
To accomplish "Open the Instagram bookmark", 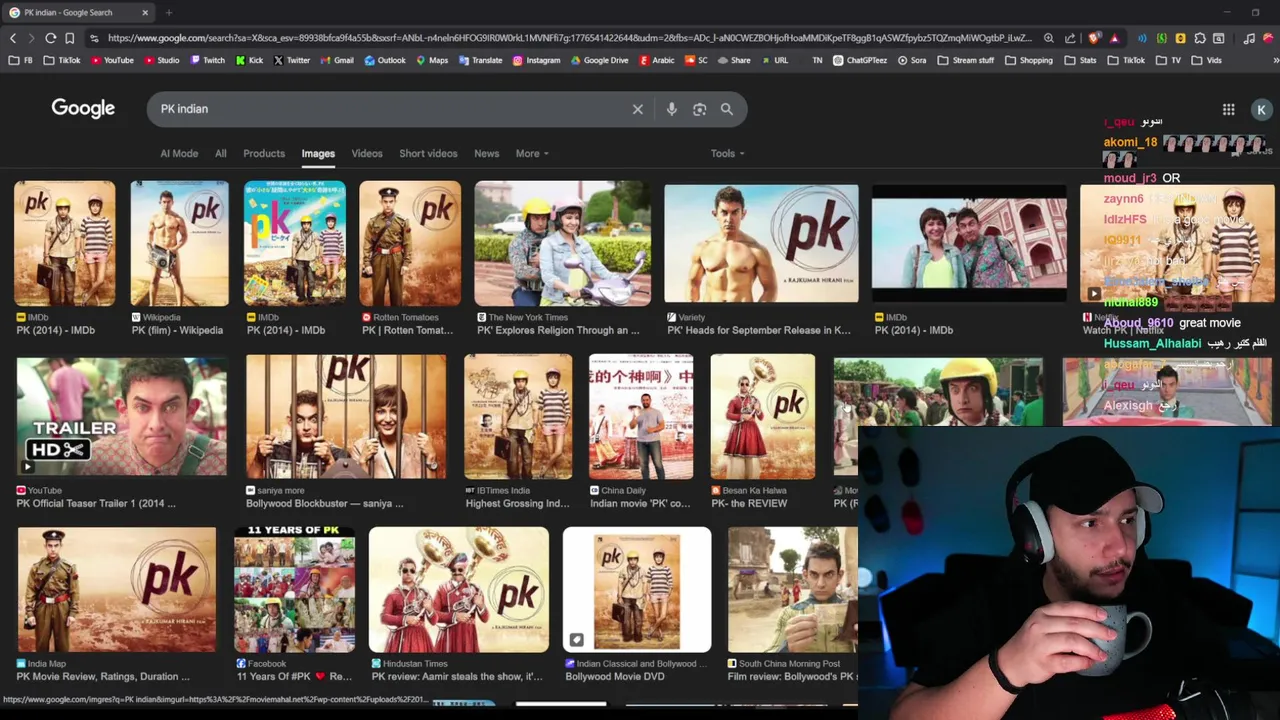I will [x=536, y=60].
